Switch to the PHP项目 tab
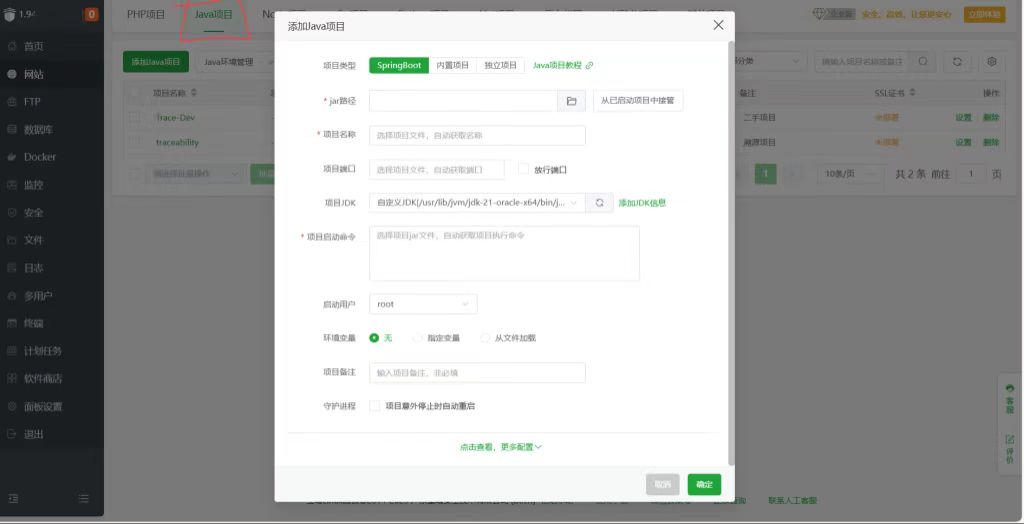 click(x=146, y=15)
